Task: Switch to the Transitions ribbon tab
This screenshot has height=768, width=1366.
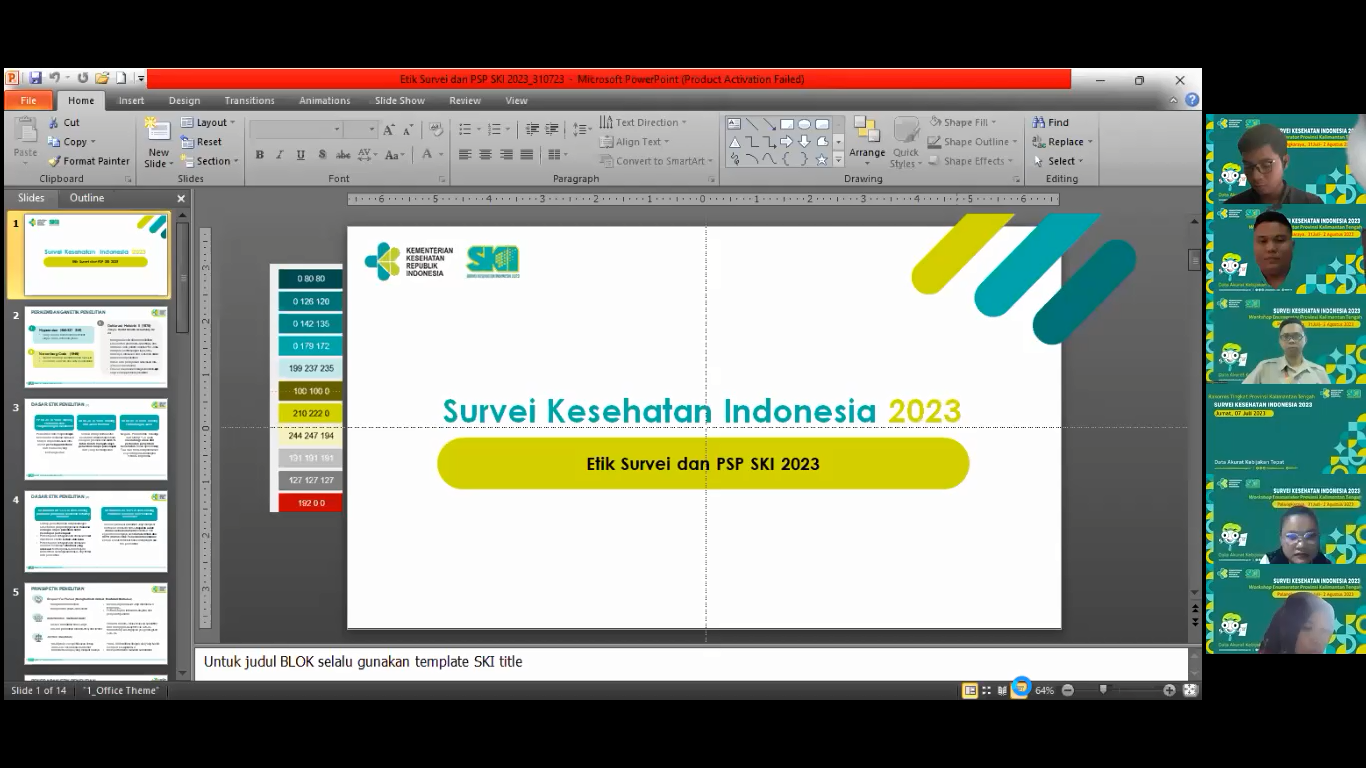Action: pos(249,101)
